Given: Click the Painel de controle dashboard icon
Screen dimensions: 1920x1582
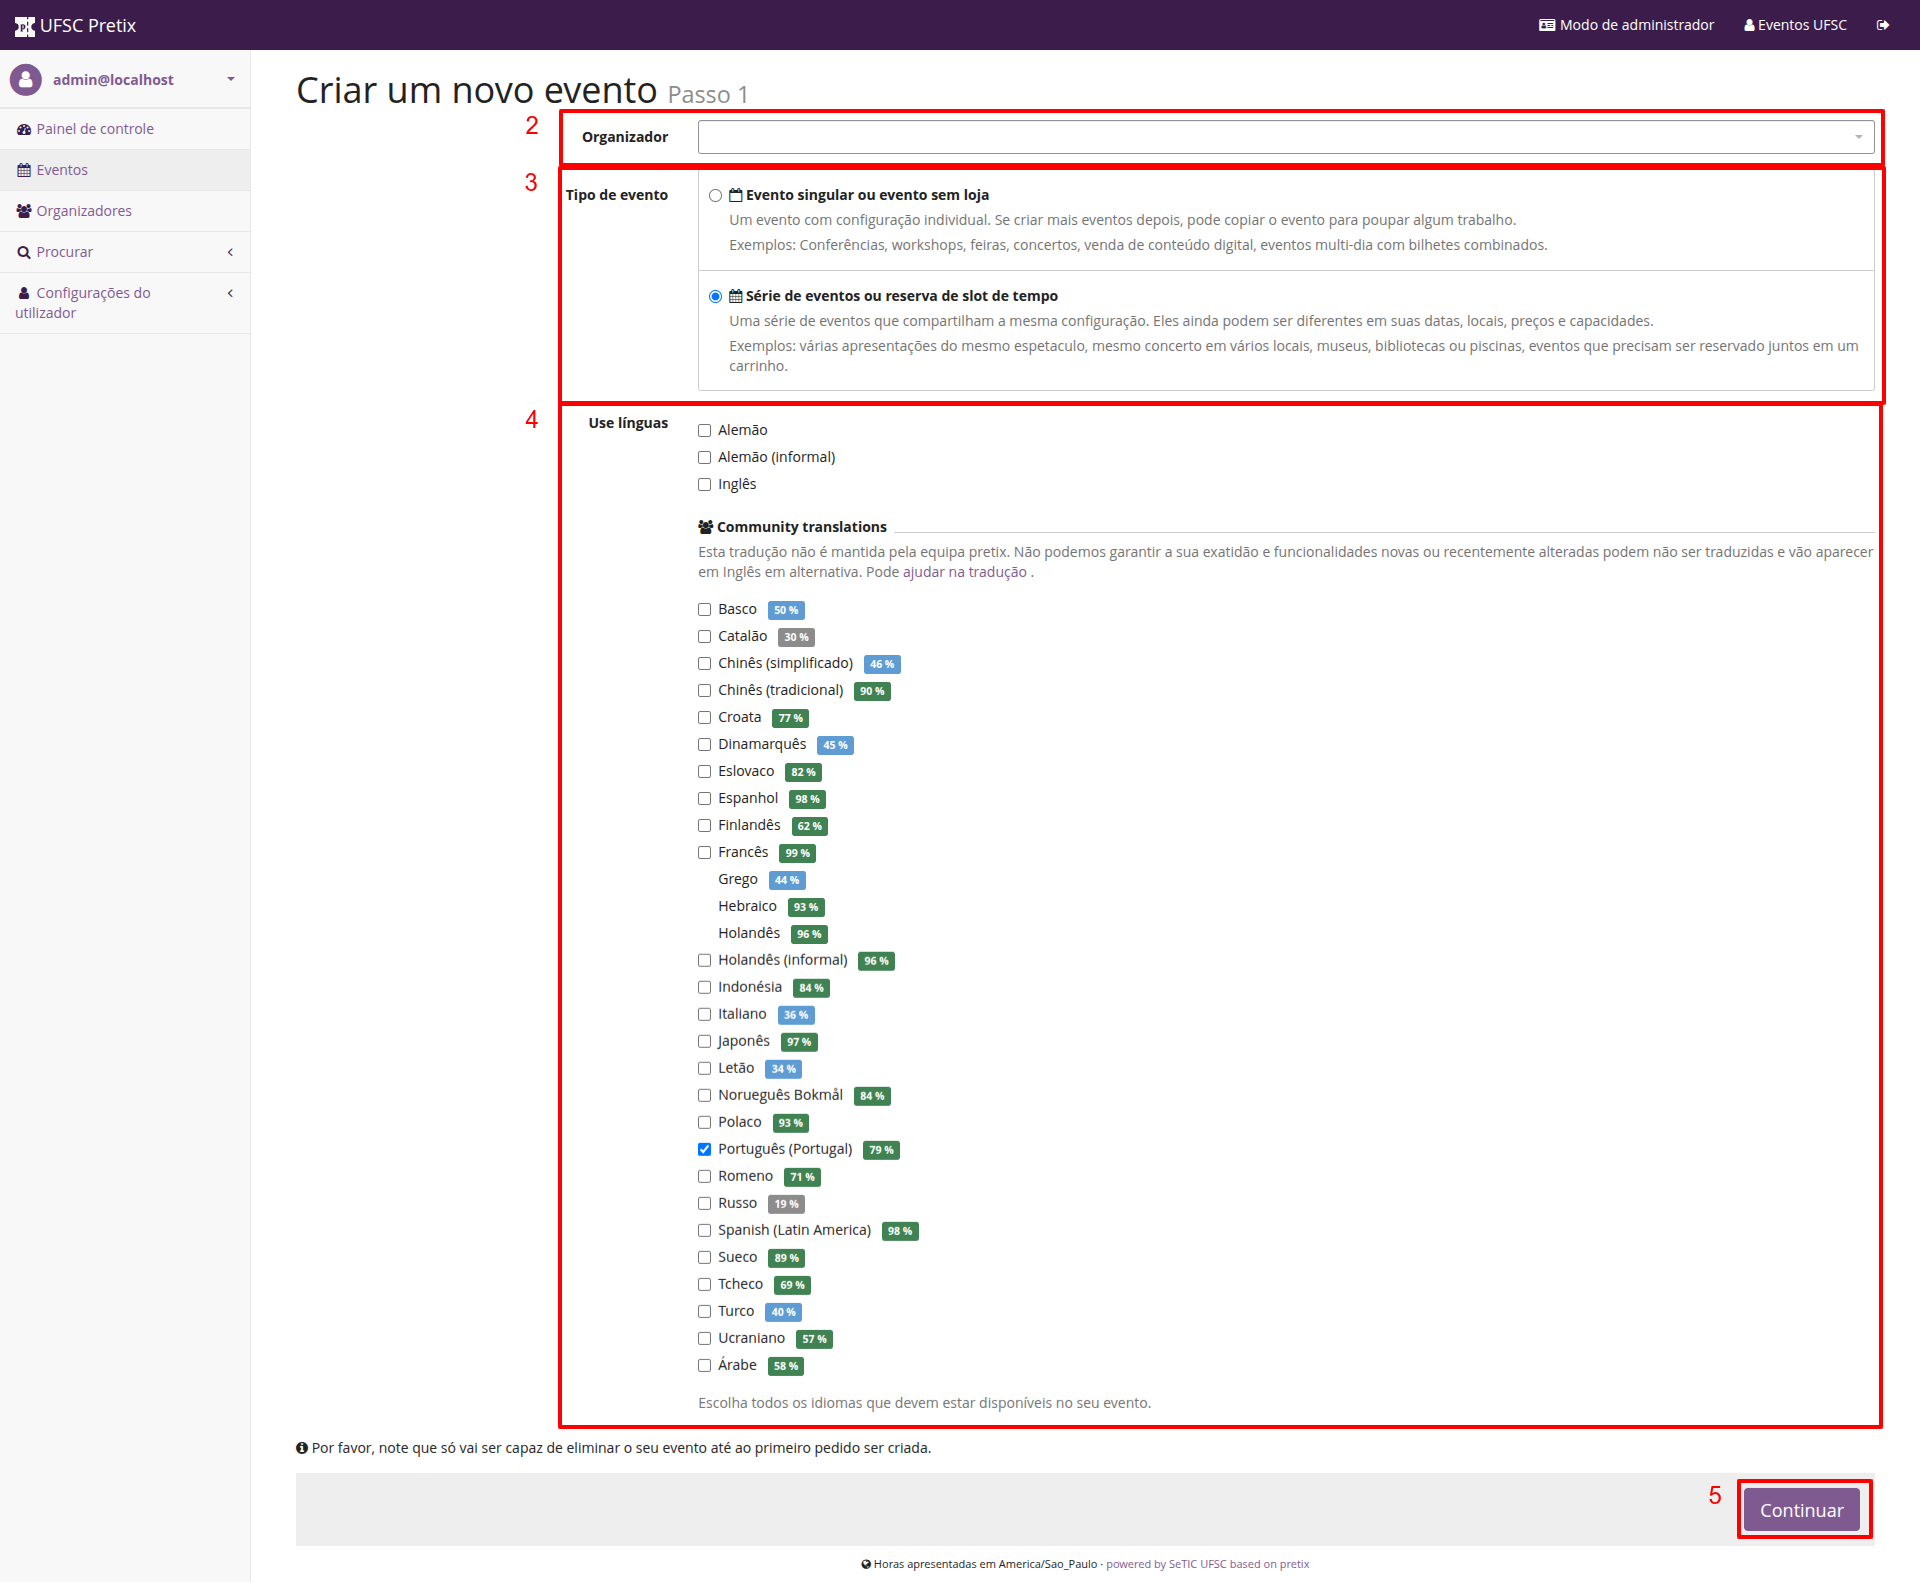Looking at the screenshot, I should click(x=24, y=129).
